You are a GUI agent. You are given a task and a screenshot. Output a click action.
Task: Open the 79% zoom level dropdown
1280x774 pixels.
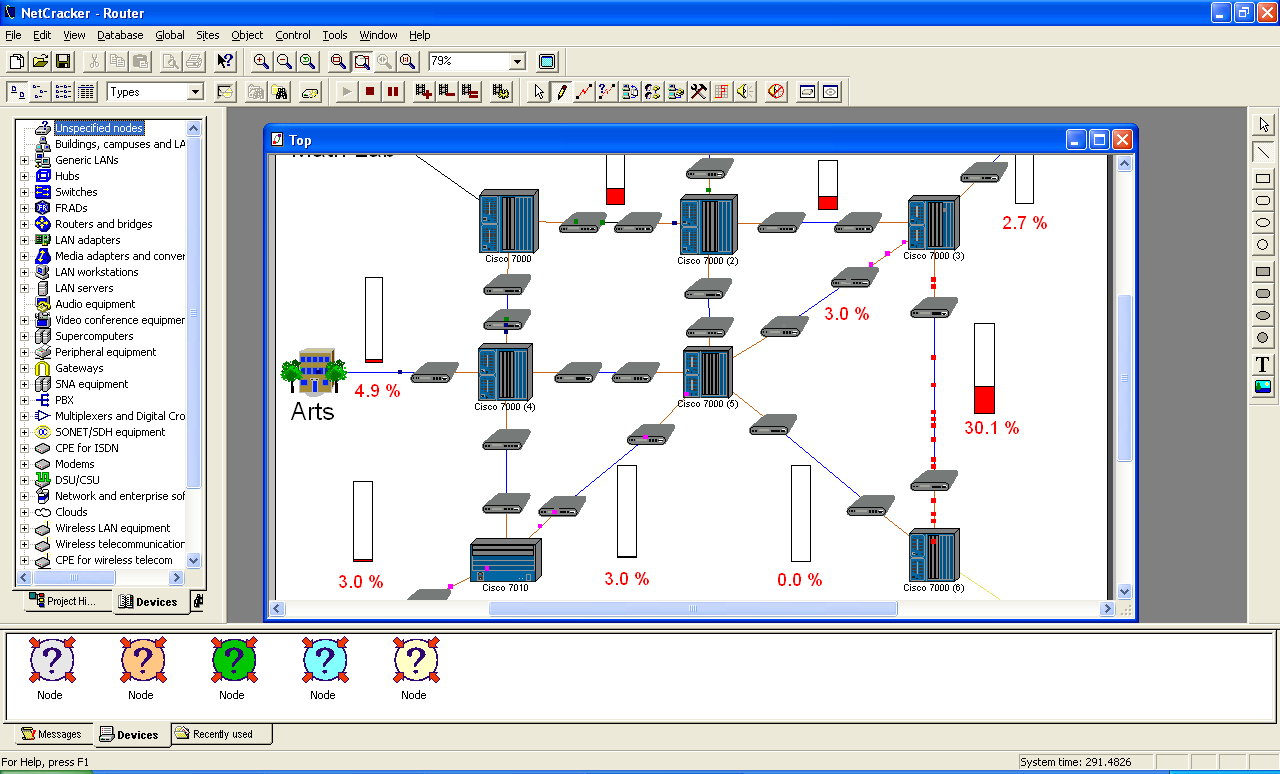coord(517,61)
